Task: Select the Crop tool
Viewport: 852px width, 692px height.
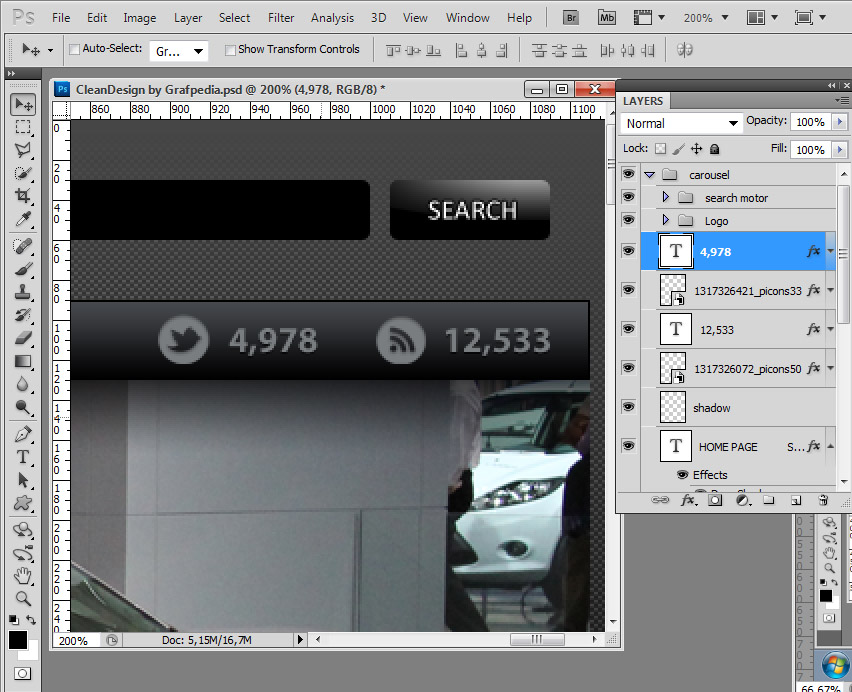Action: click(23, 196)
